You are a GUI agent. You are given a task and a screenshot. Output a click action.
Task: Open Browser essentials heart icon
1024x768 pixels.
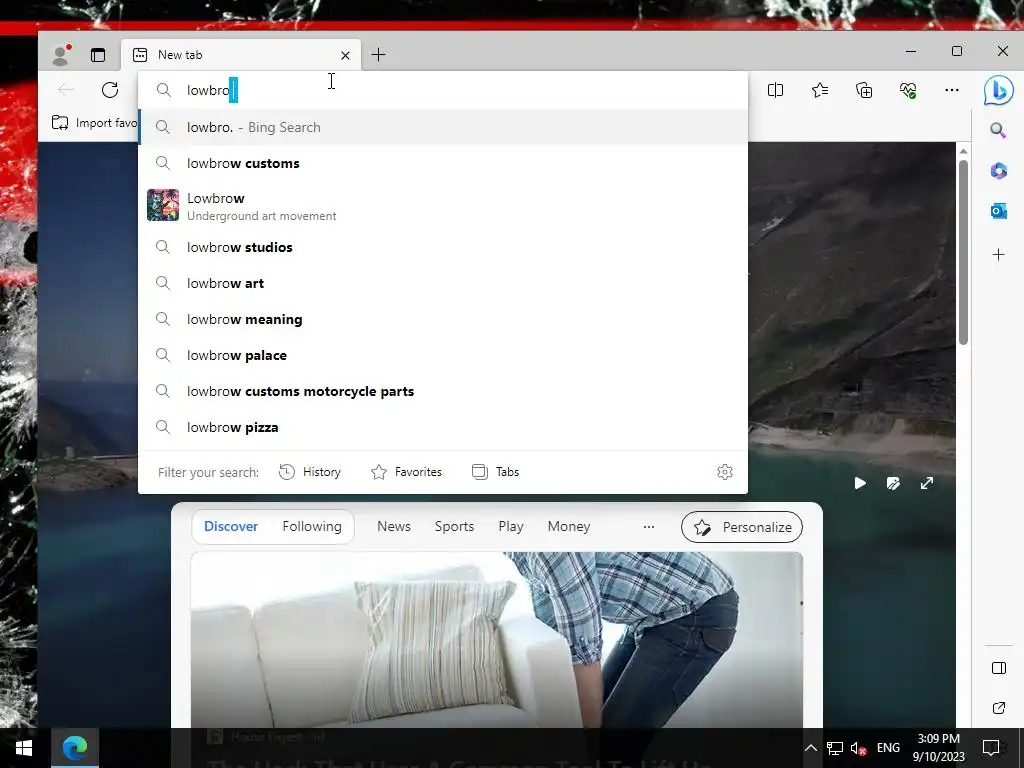[x=908, y=90]
